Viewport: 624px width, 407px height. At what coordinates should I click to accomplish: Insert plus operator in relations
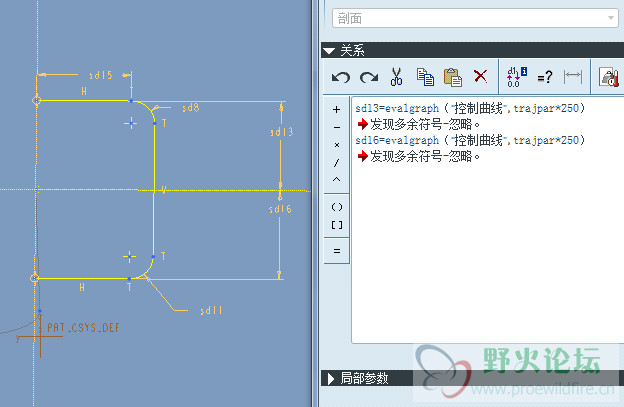tap(337, 109)
